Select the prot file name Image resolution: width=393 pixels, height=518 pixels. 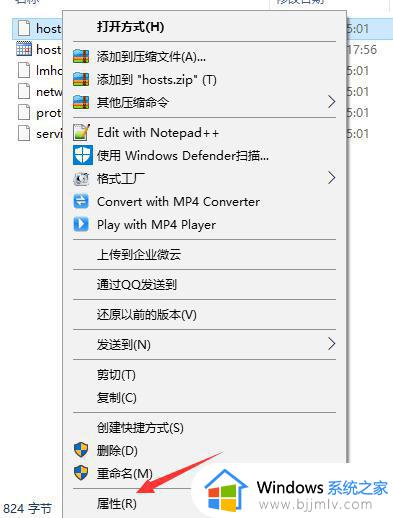click(x=49, y=113)
